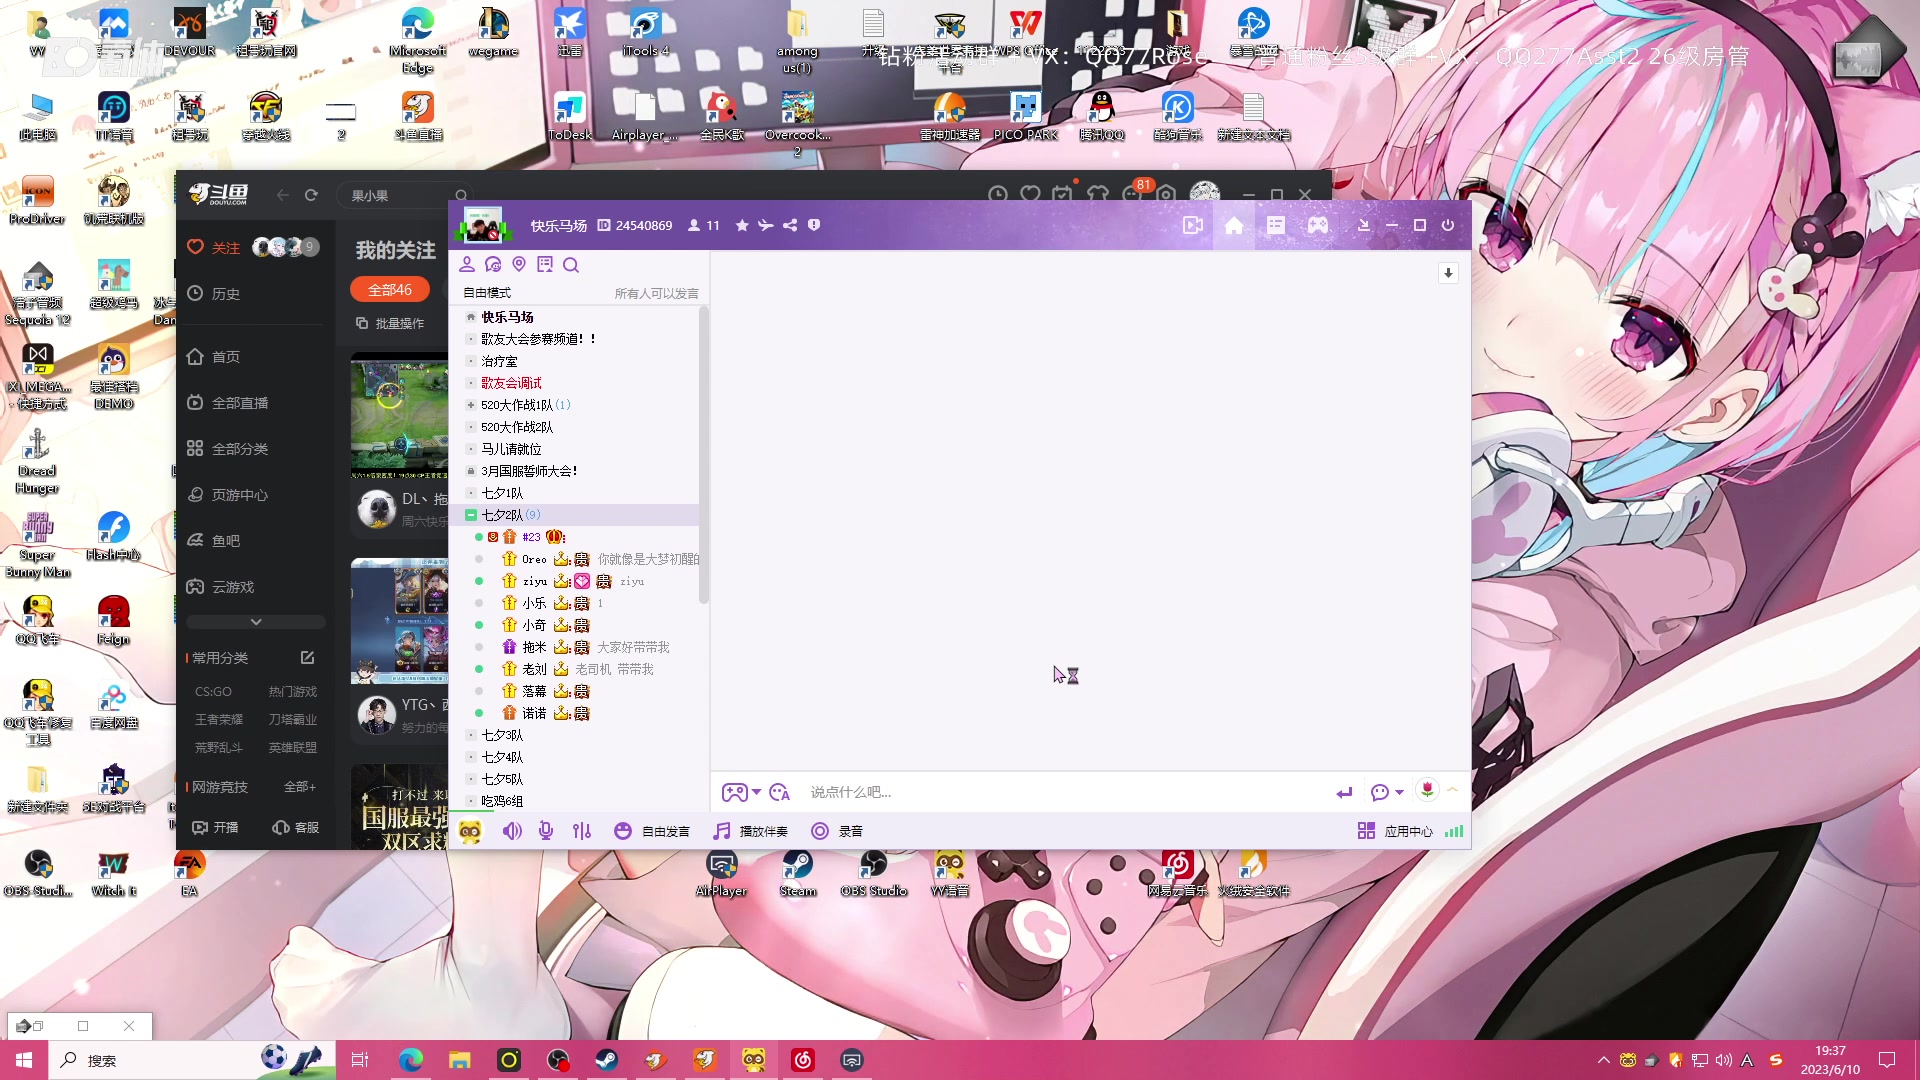Open CS:GO category link in Douyu

213,692
